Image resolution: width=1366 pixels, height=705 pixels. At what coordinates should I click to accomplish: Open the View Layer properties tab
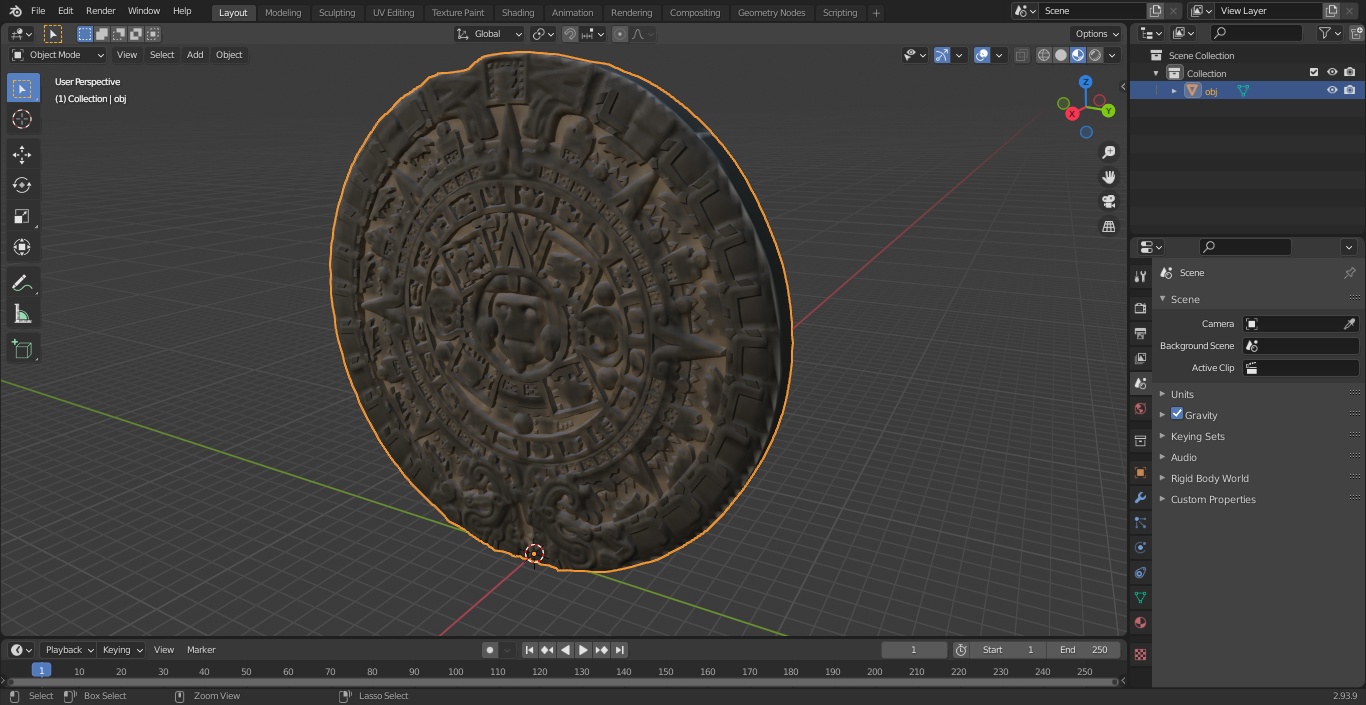(x=1140, y=358)
